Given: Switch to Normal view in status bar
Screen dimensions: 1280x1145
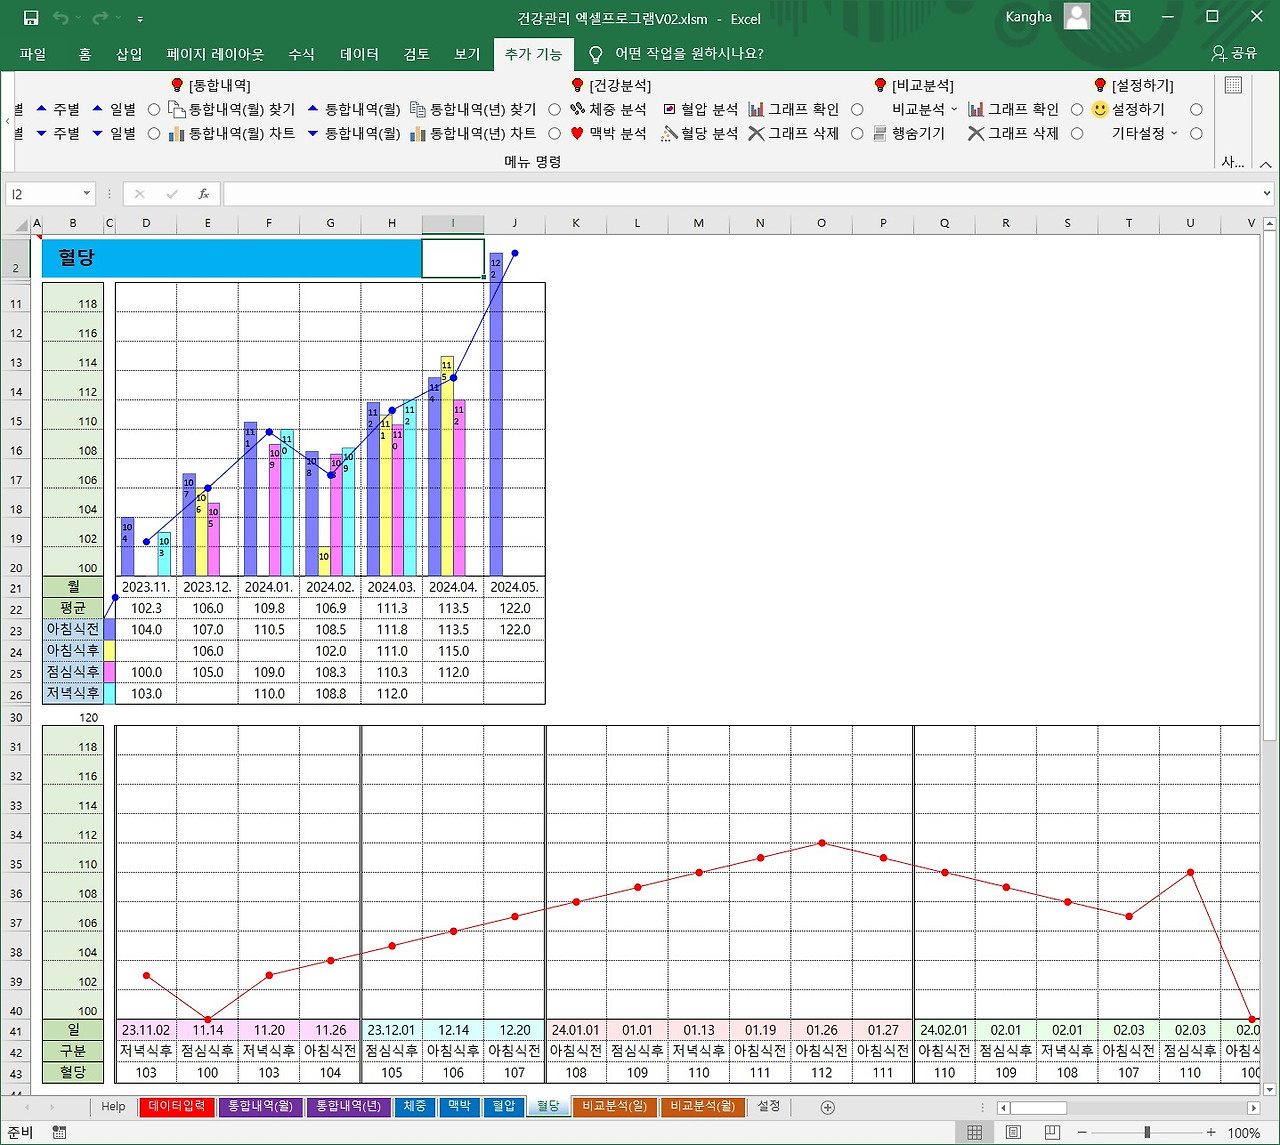Looking at the screenshot, I should coord(974,1133).
